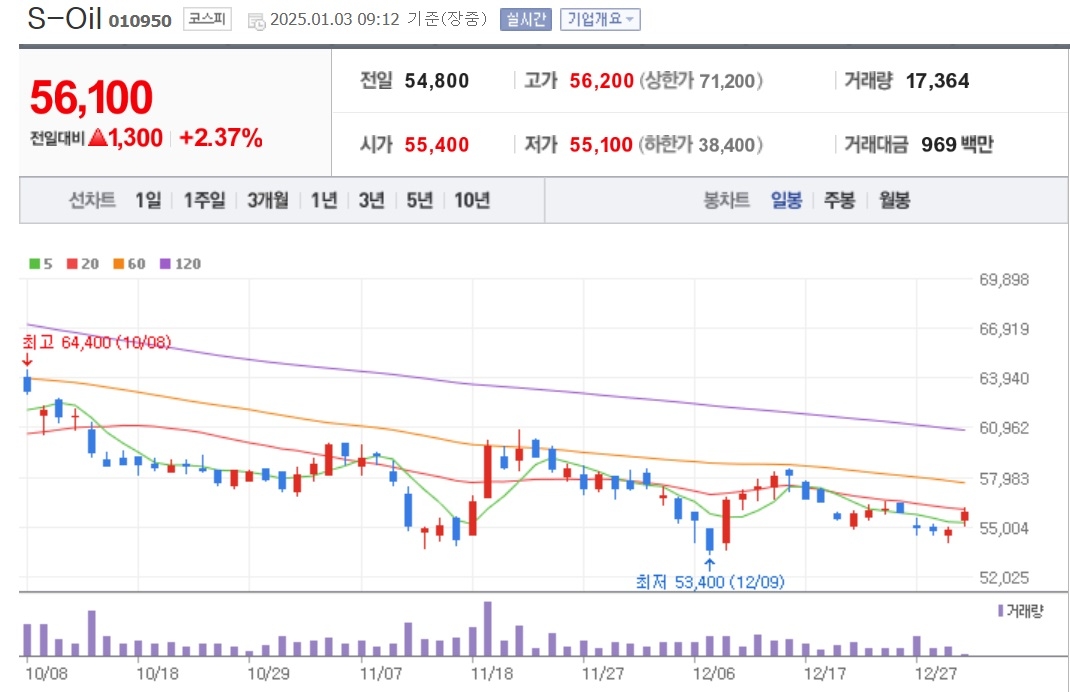The height and width of the screenshot is (692, 1070).
Task: Click the previous close value 54,800
Action: point(437,81)
